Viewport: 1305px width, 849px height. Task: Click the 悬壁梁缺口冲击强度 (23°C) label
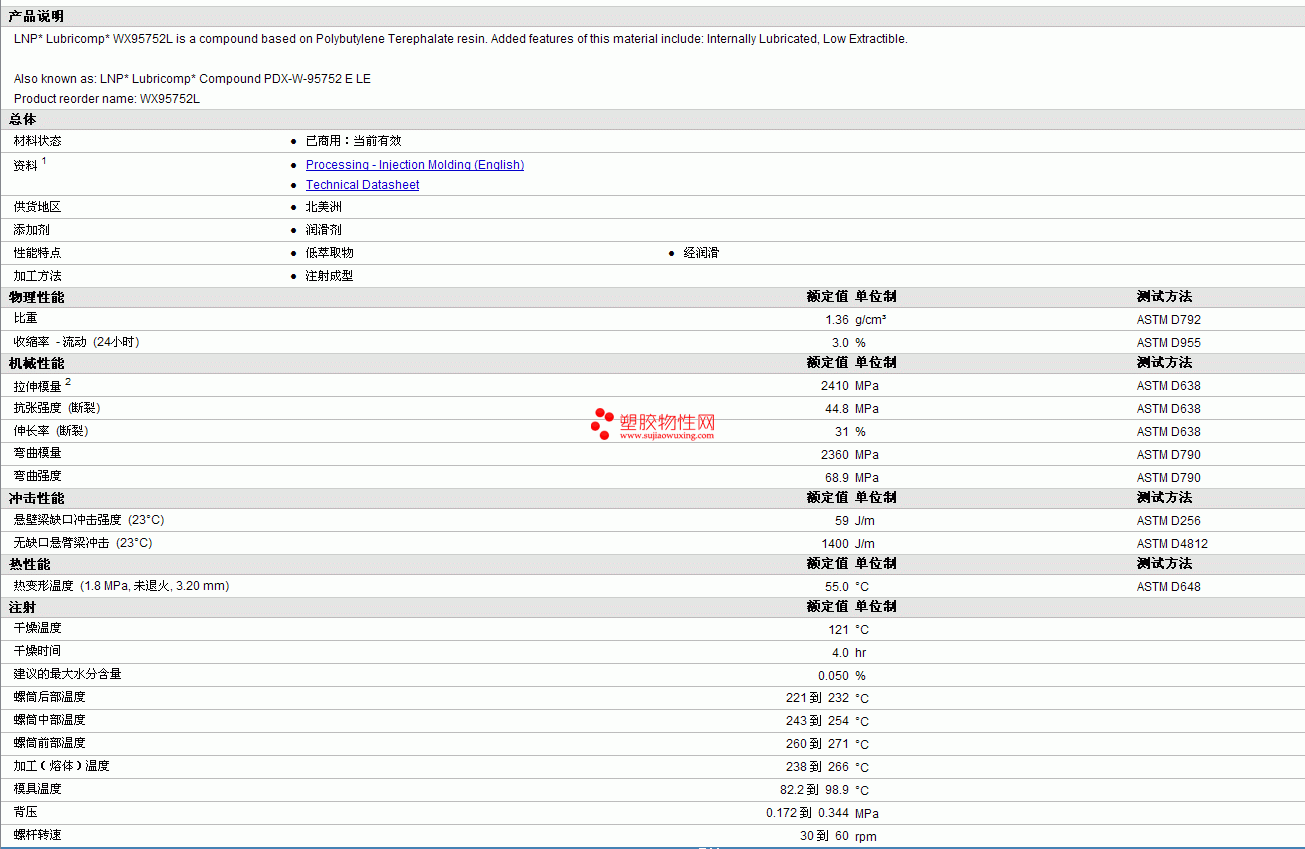[89, 520]
